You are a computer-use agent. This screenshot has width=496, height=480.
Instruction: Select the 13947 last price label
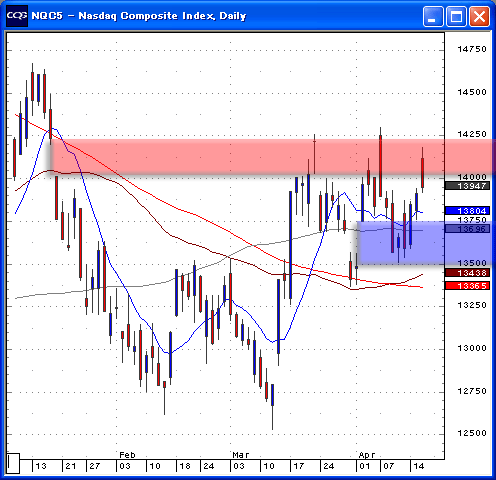pyautogui.click(x=468, y=186)
